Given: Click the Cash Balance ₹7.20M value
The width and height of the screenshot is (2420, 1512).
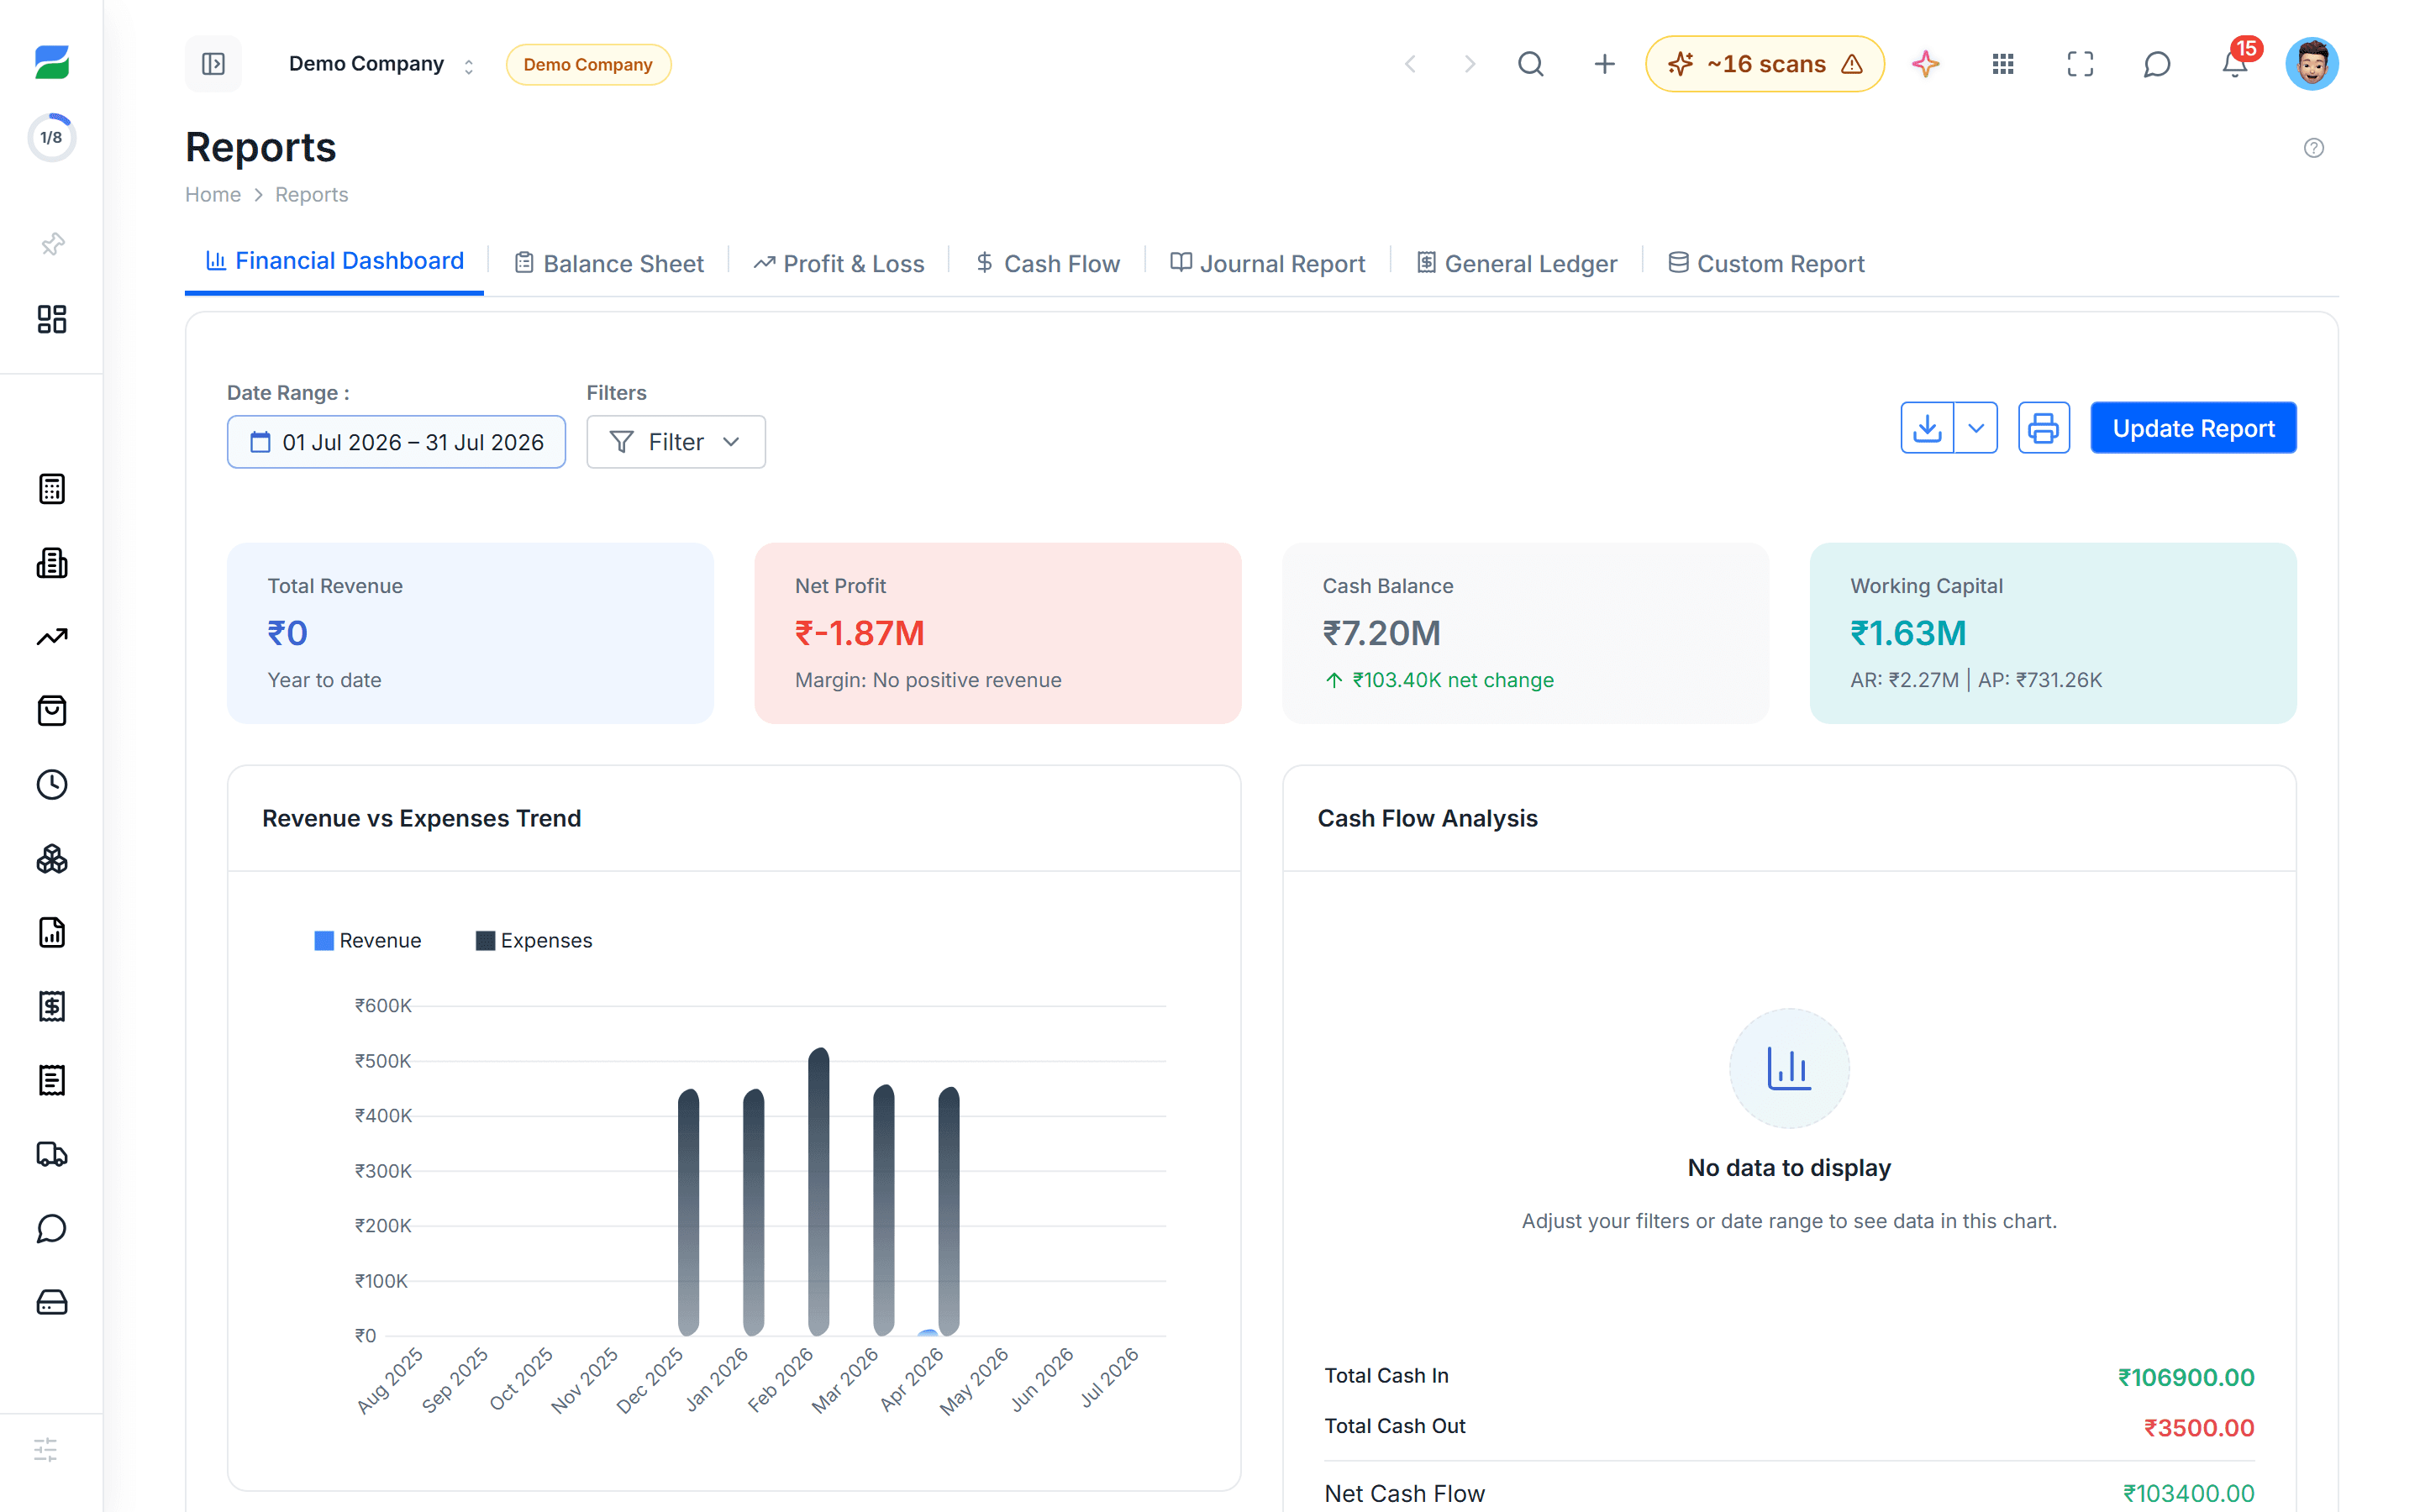Looking at the screenshot, I should (1382, 633).
